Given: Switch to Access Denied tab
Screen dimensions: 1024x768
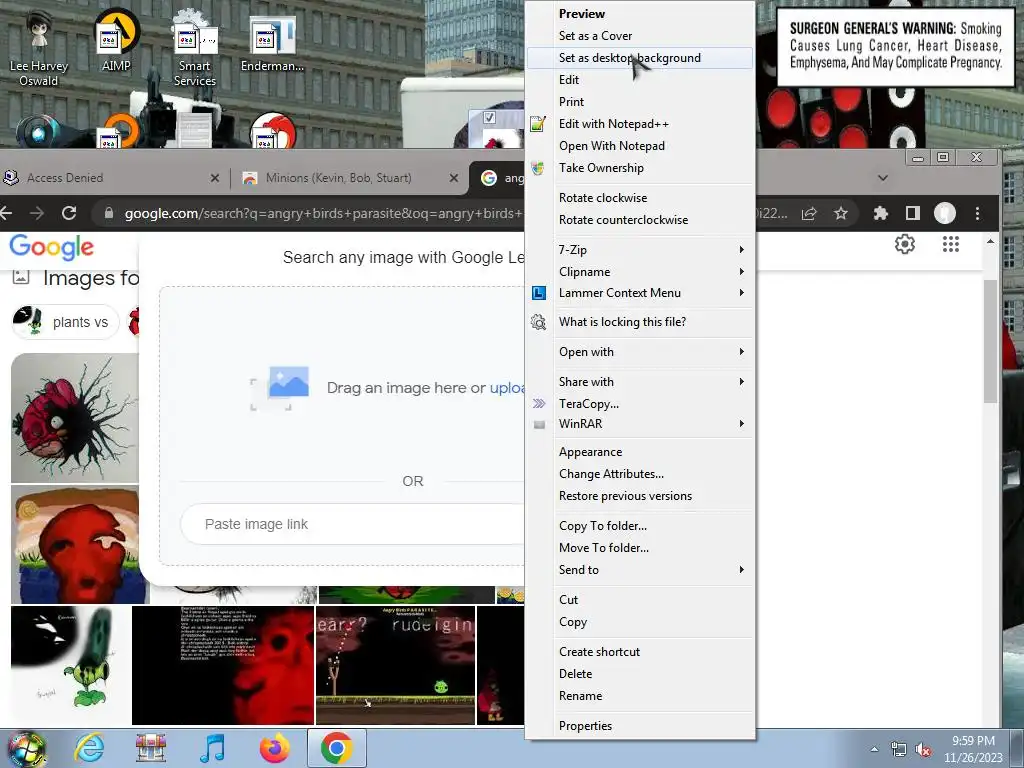Looking at the screenshot, I should [x=112, y=178].
